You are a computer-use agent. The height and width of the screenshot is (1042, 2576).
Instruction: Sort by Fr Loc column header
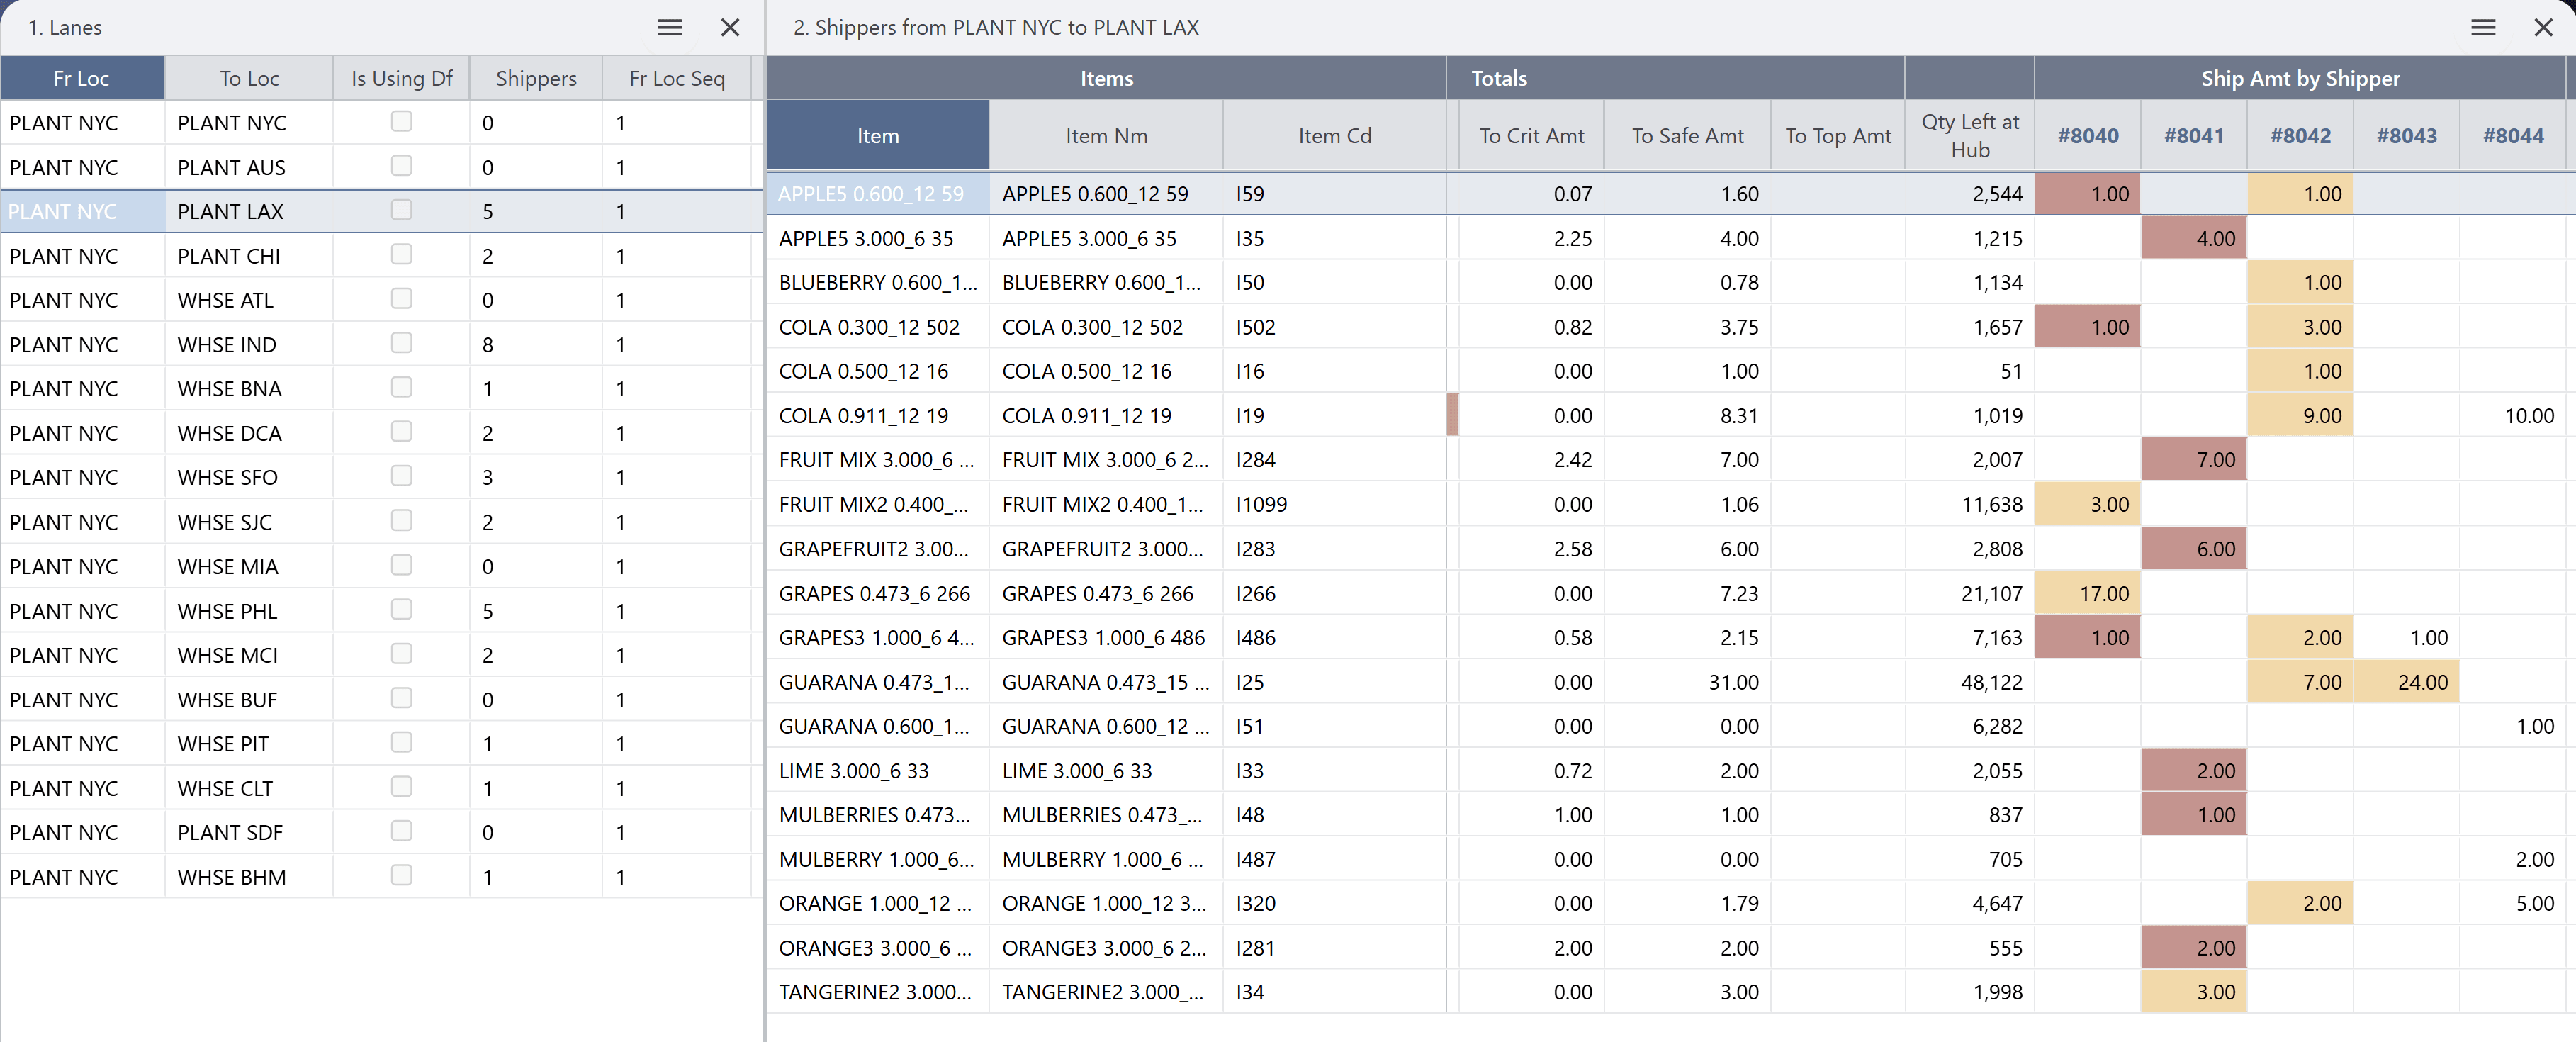(81, 78)
